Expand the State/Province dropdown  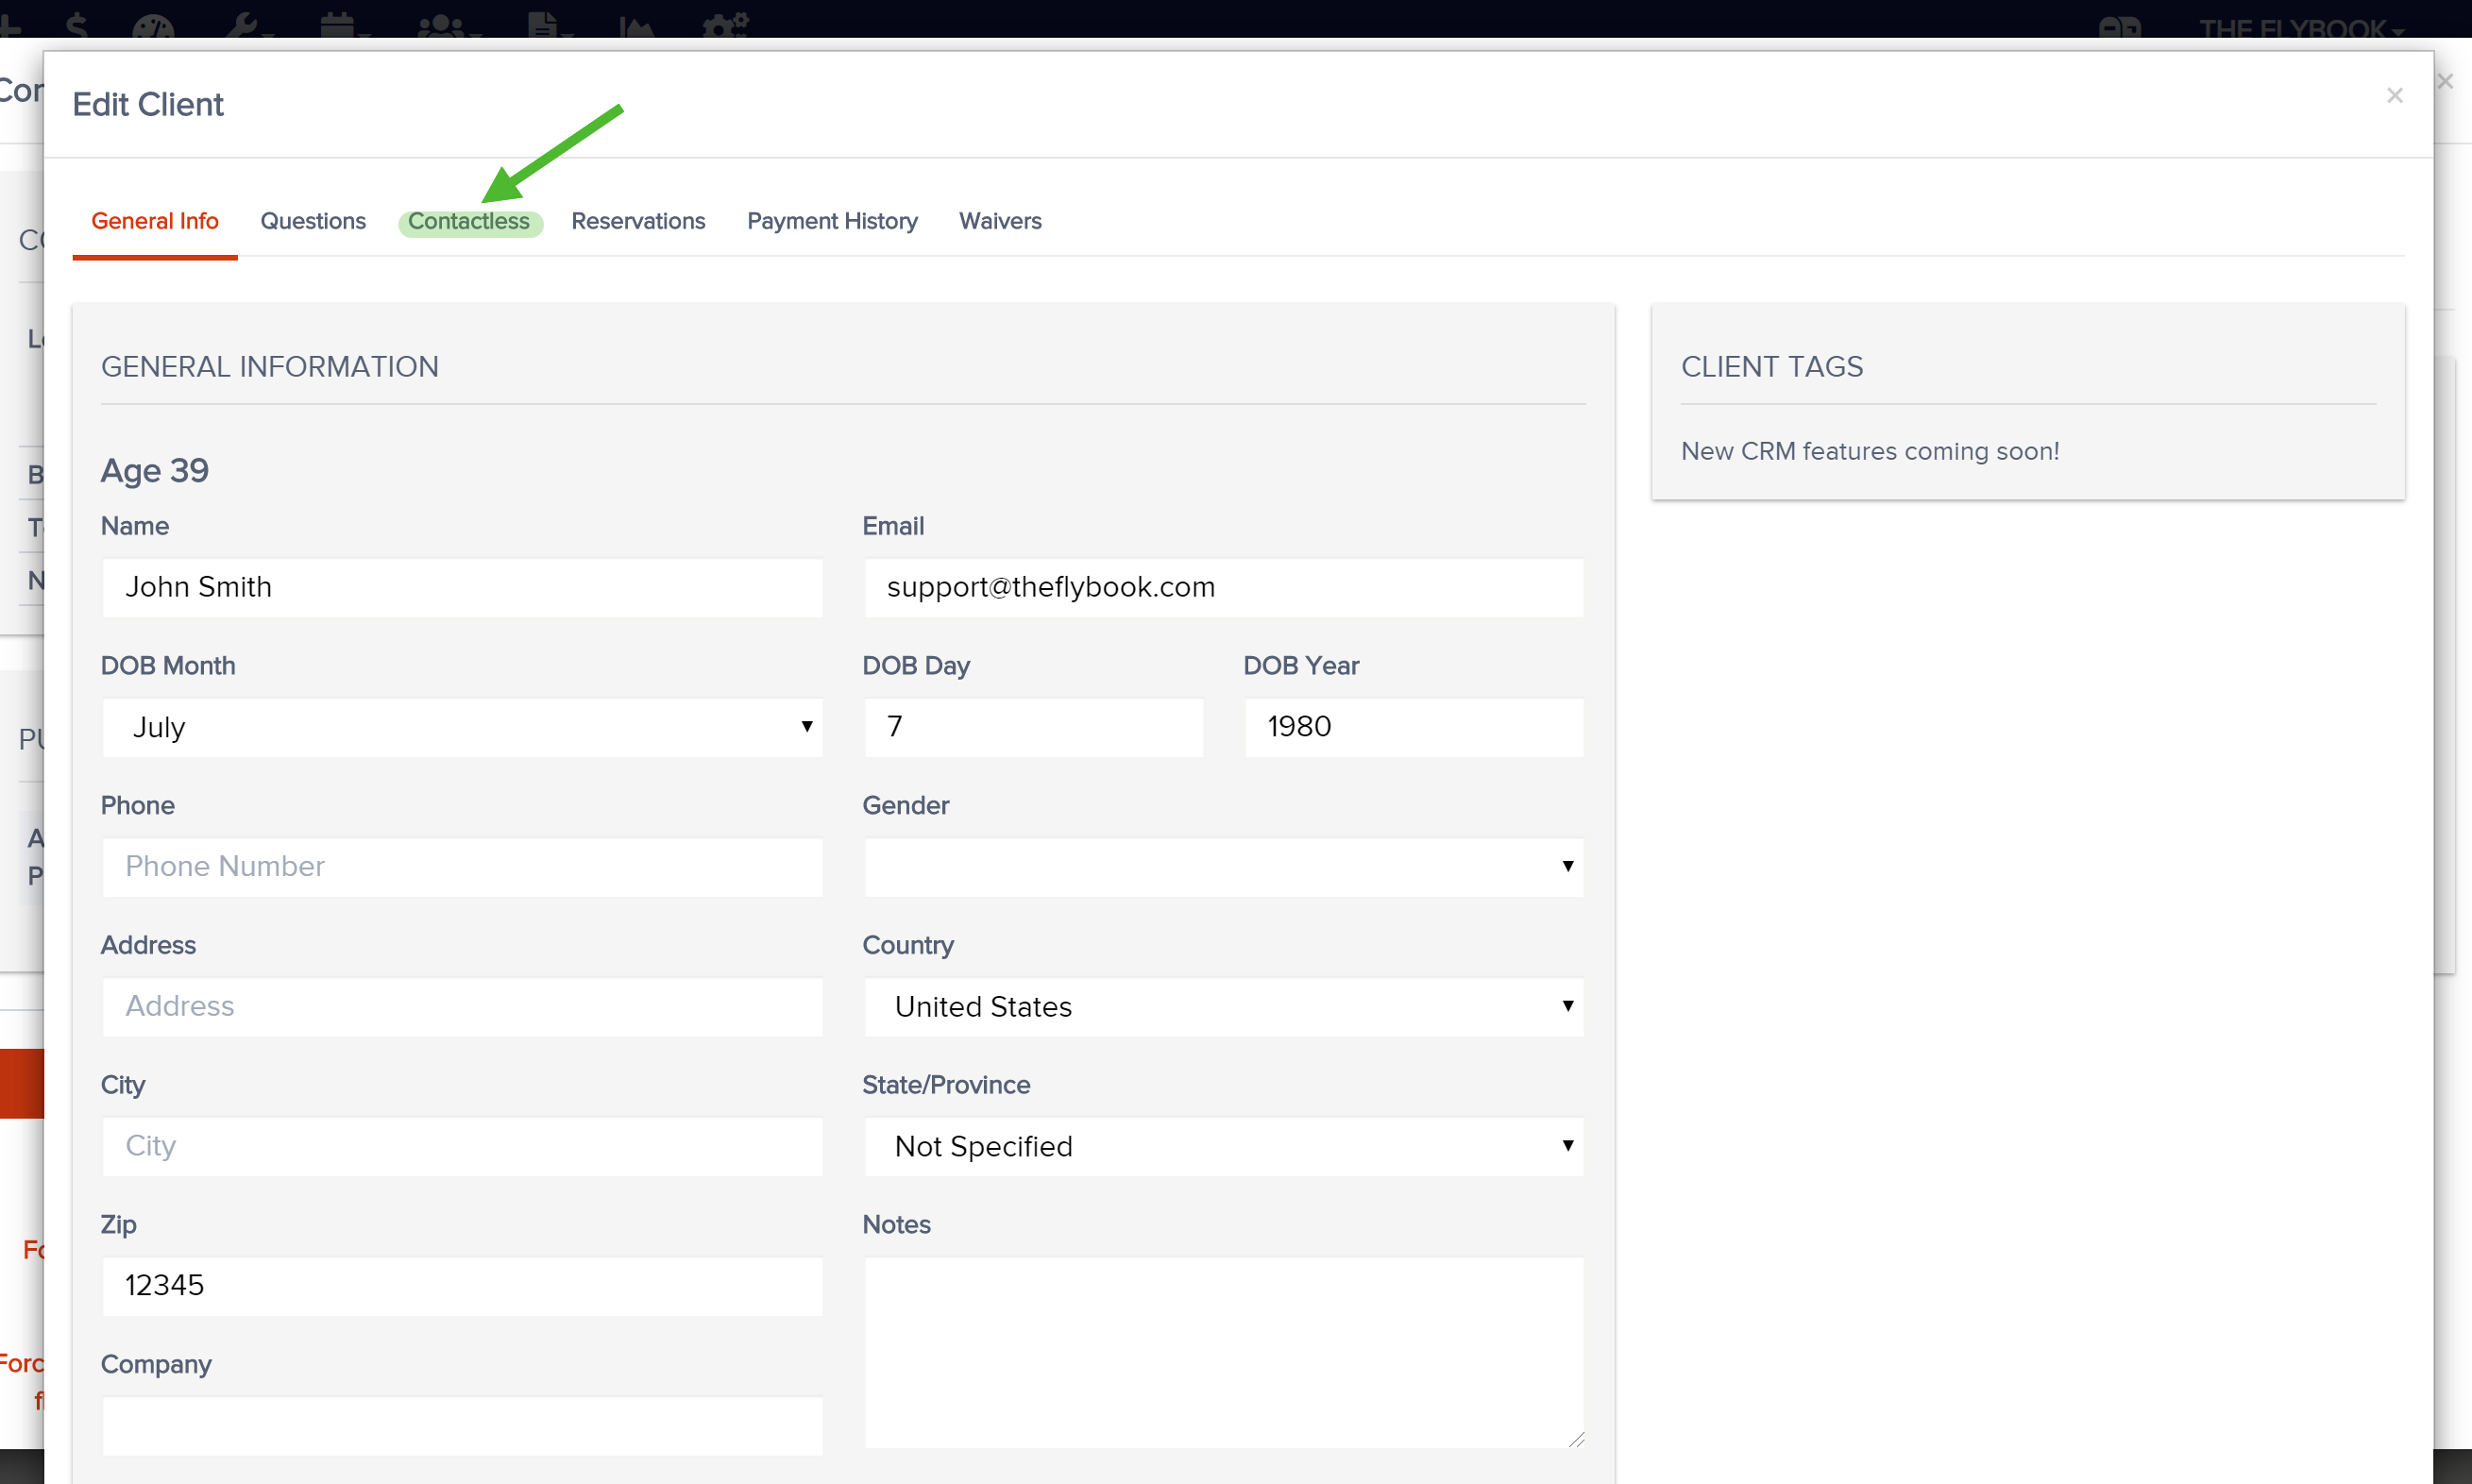tap(1224, 1146)
